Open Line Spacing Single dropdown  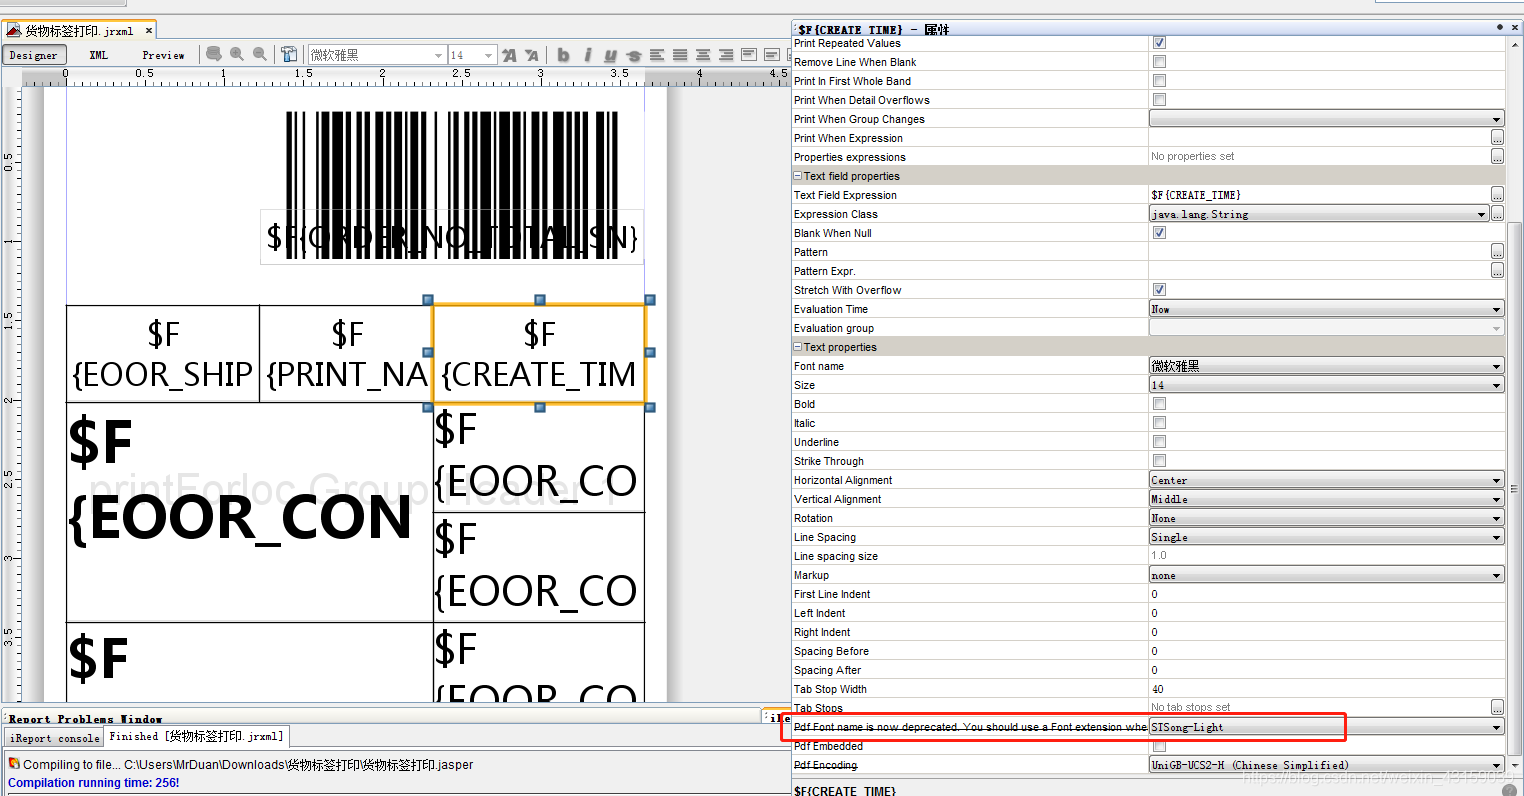coord(1326,537)
